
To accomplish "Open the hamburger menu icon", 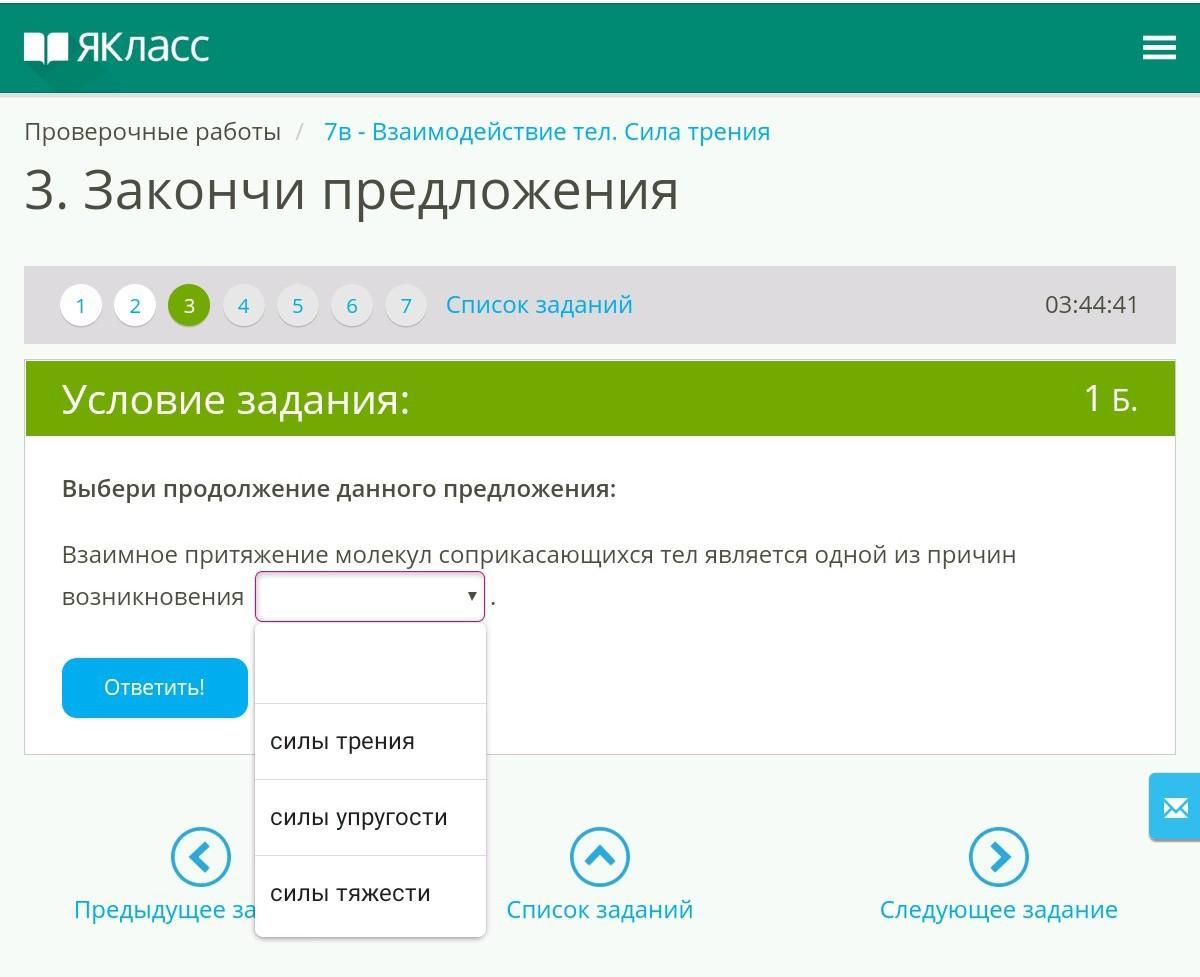I will pyautogui.click(x=1159, y=47).
